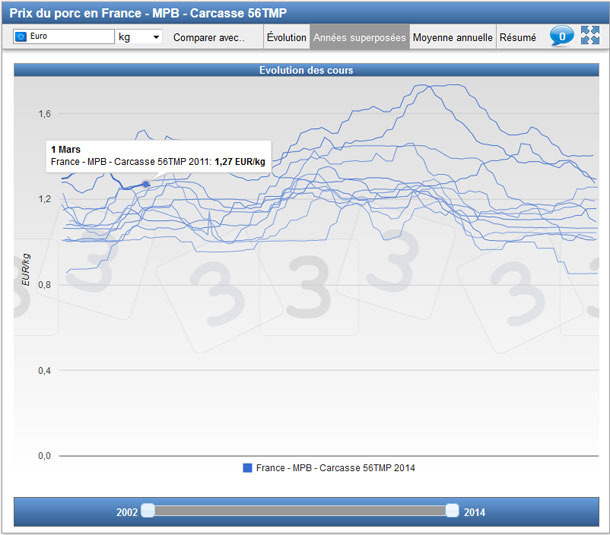This screenshot has width=610, height=535.
Task: Click the France - MPB - Carcasse 56TMP 2014 legend label
Action: tap(335, 468)
